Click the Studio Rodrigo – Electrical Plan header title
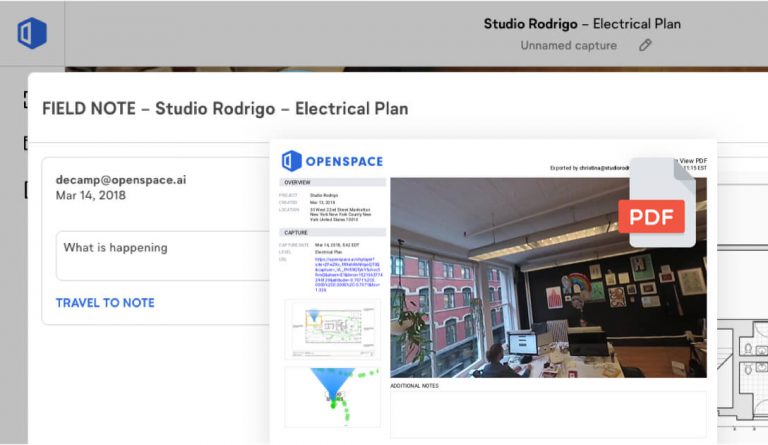 (x=583, y=24)
